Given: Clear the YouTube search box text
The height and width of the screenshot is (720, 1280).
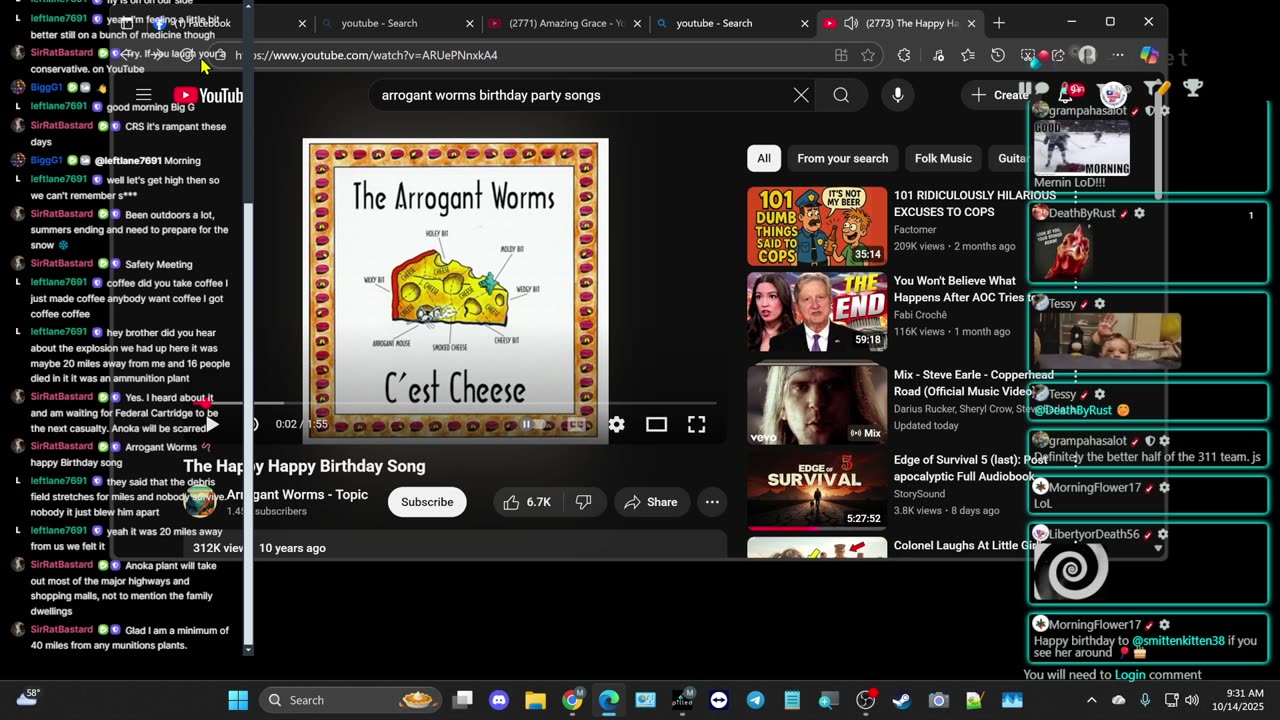Looking at the screenshot, I should point(801,95).
